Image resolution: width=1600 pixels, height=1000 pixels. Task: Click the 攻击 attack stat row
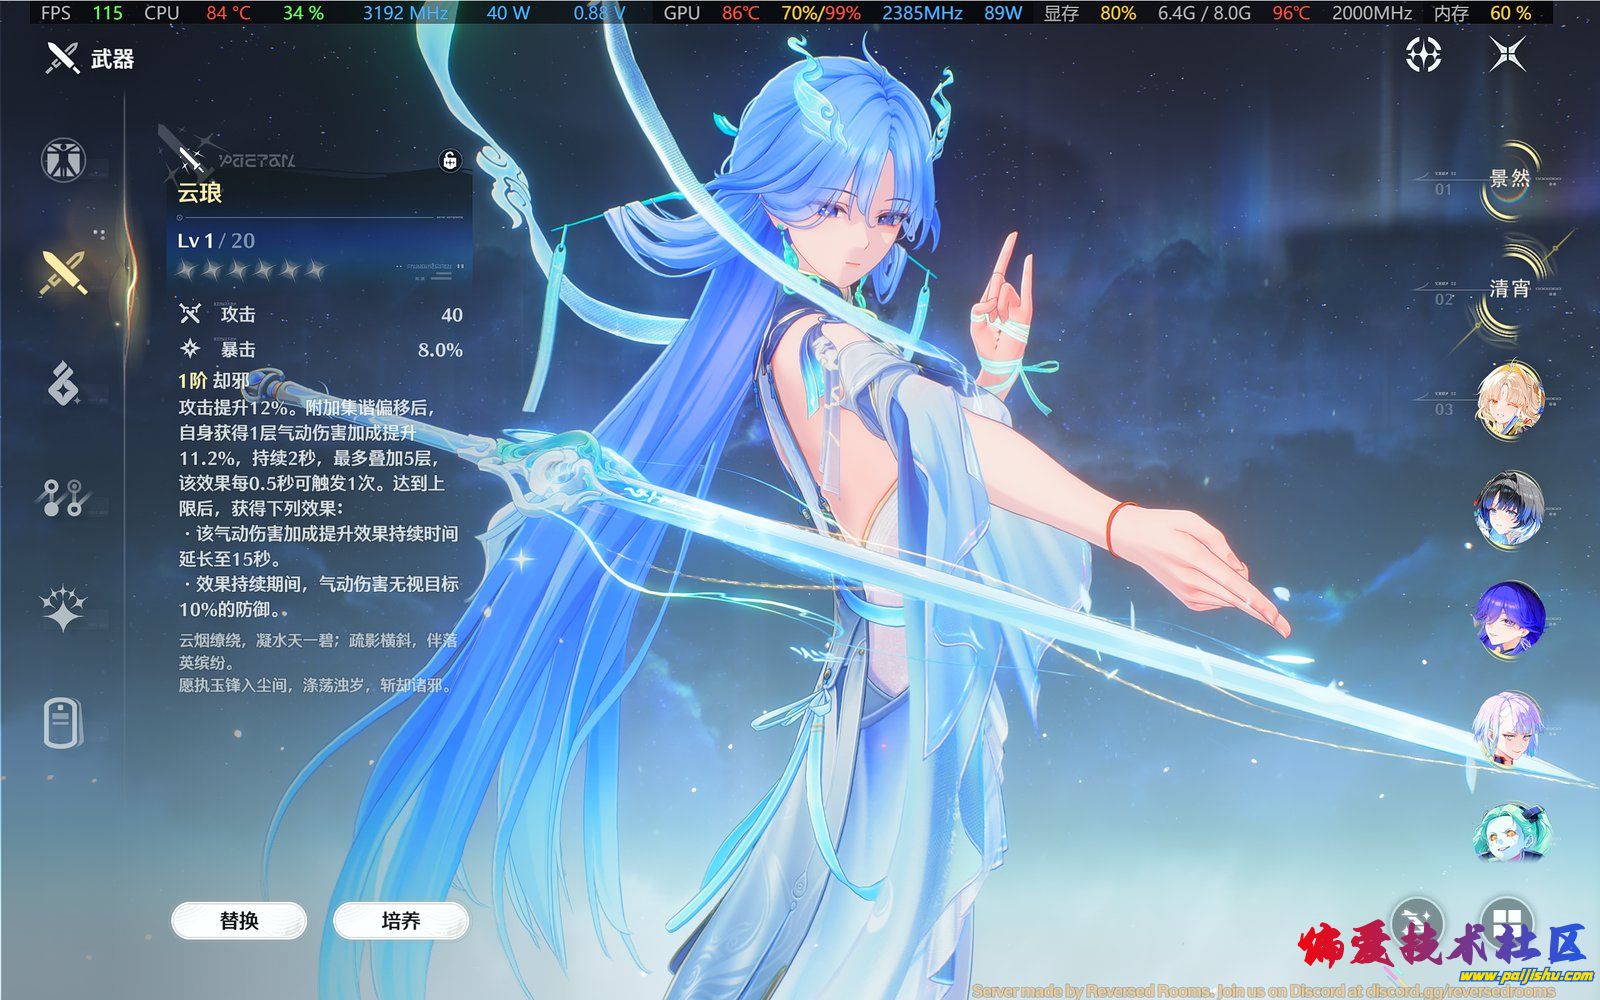click(320, 315)
